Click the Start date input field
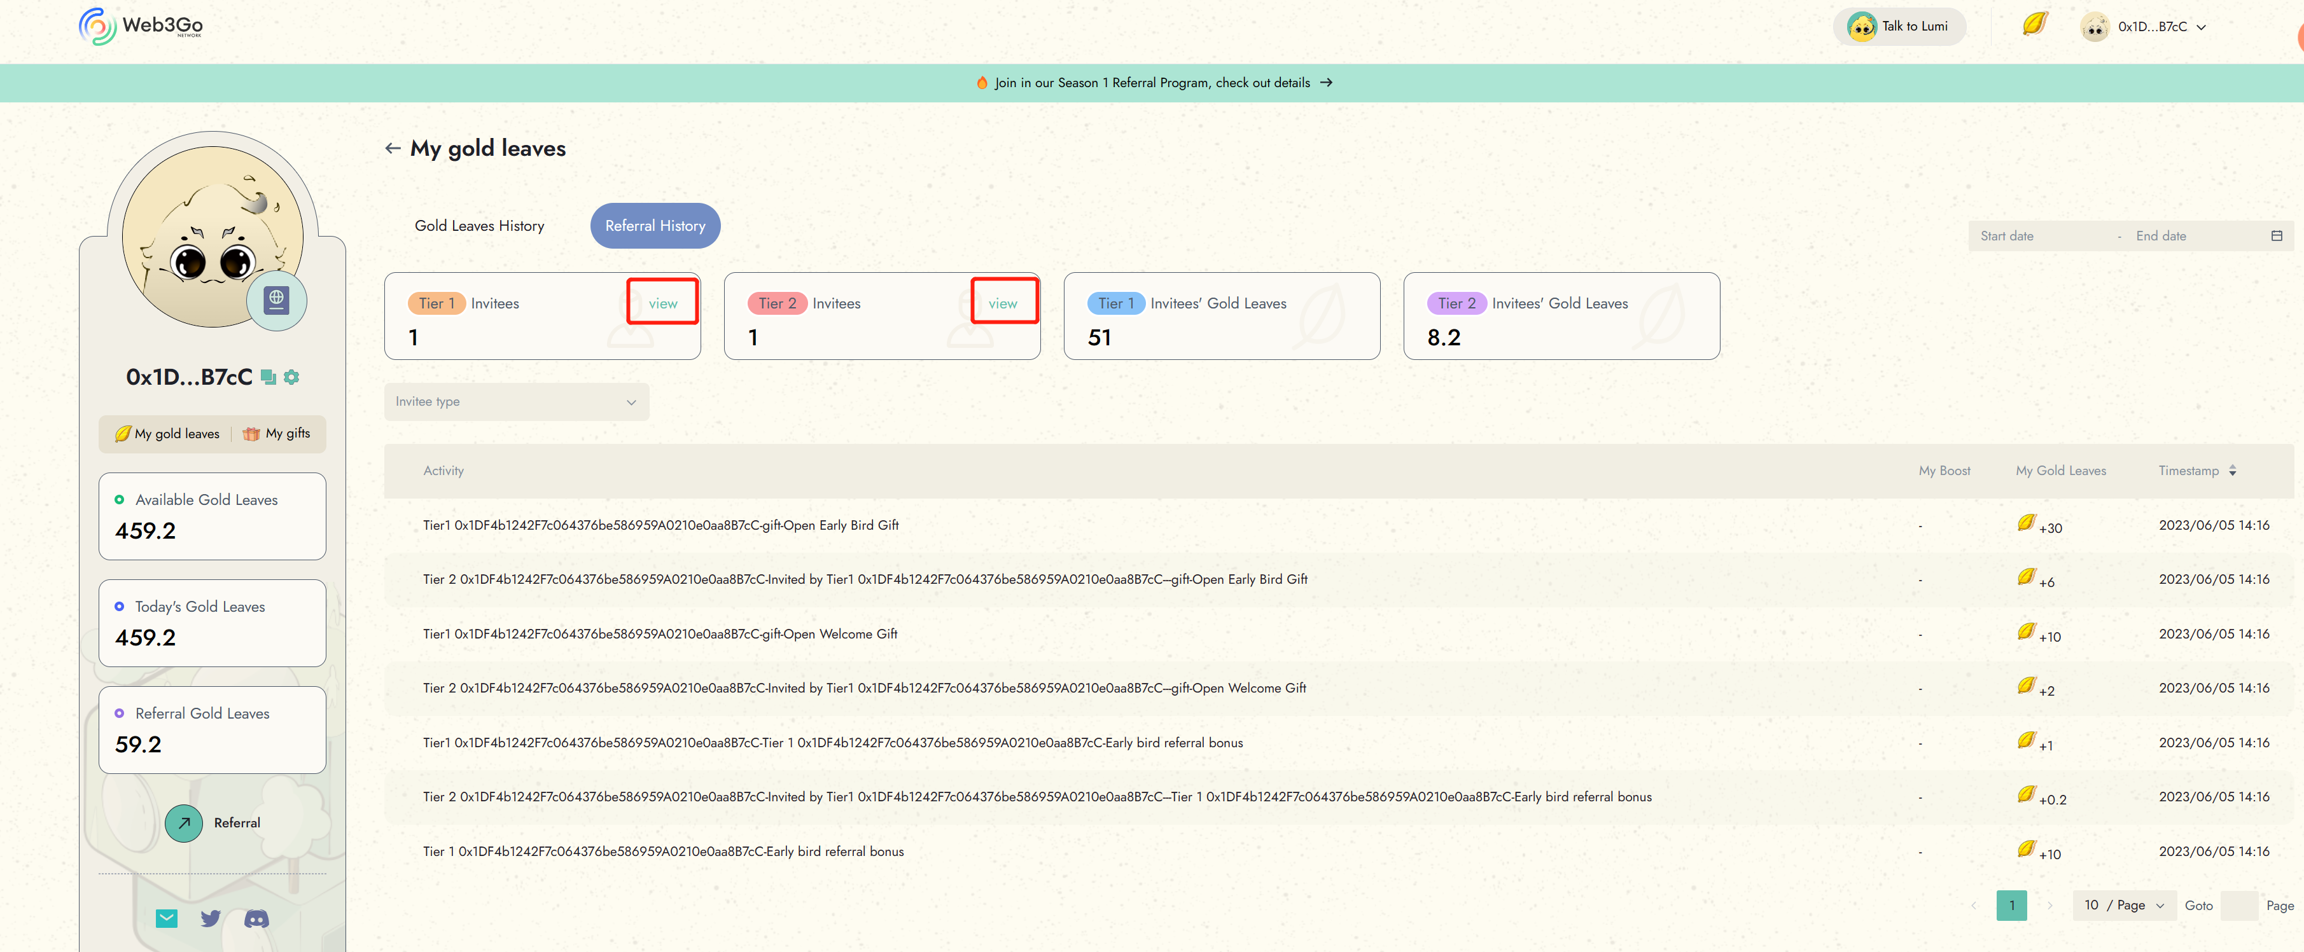The height and width of the screenshot is (952, 2304). tap(2040, 236)
